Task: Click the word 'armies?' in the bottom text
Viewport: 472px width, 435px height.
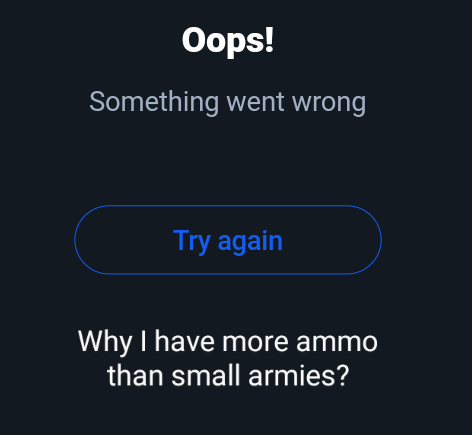Action: (x=299, y=375)
